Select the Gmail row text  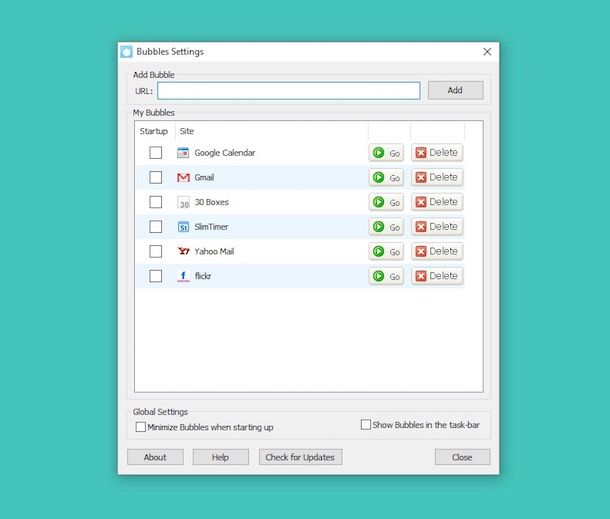pos(204,177)
